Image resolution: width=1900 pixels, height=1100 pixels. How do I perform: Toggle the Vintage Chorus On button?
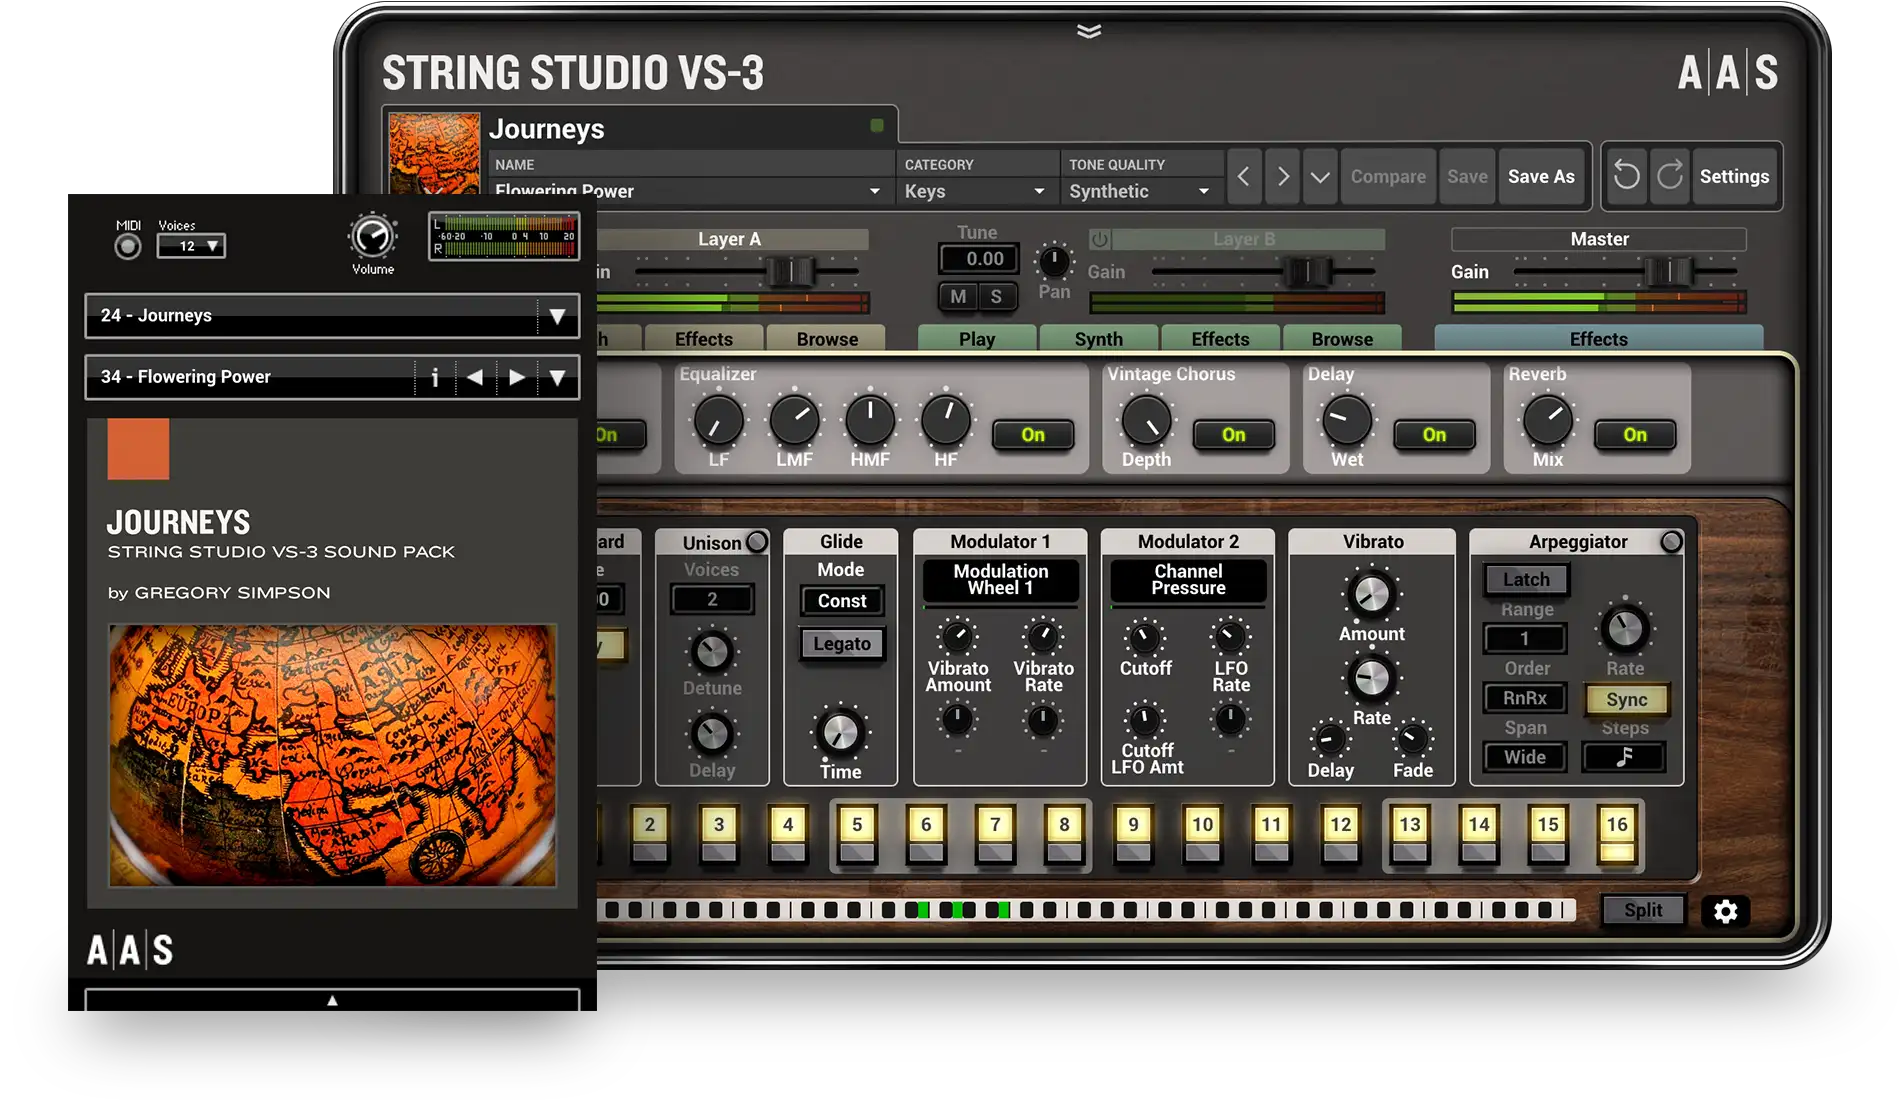pos(1233,435)
